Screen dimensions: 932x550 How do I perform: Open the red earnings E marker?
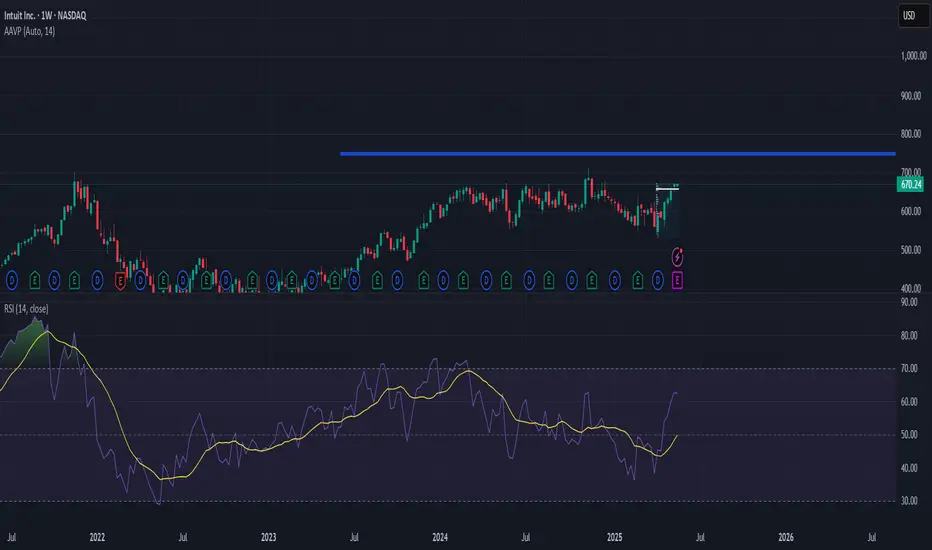click(x=119, y=280)
